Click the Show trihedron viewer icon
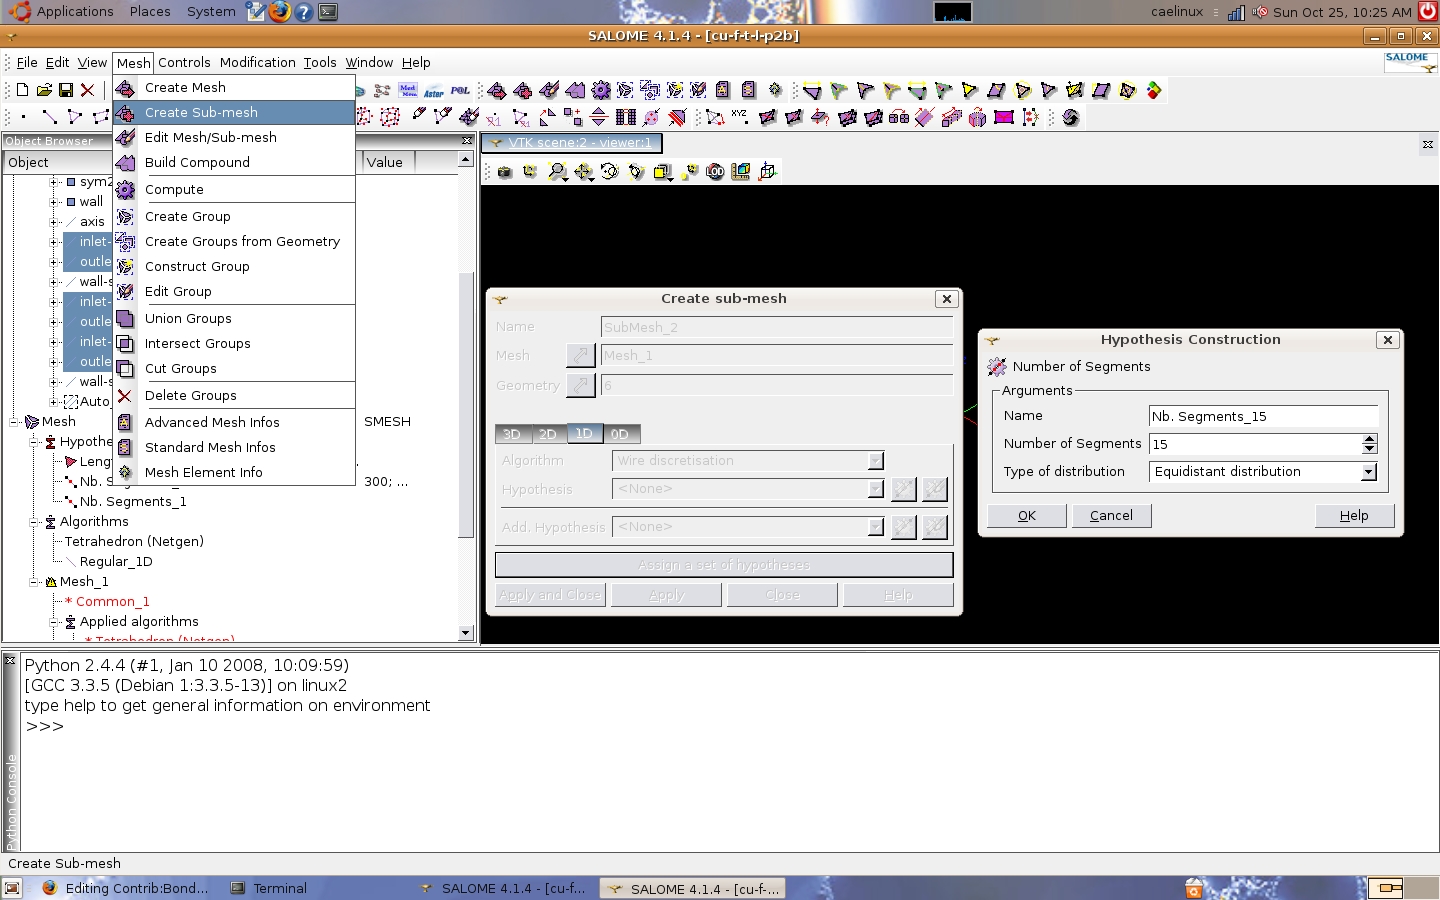Image resolution: width=1440 pixels, height=900 pixels. (x=767, y=172)
